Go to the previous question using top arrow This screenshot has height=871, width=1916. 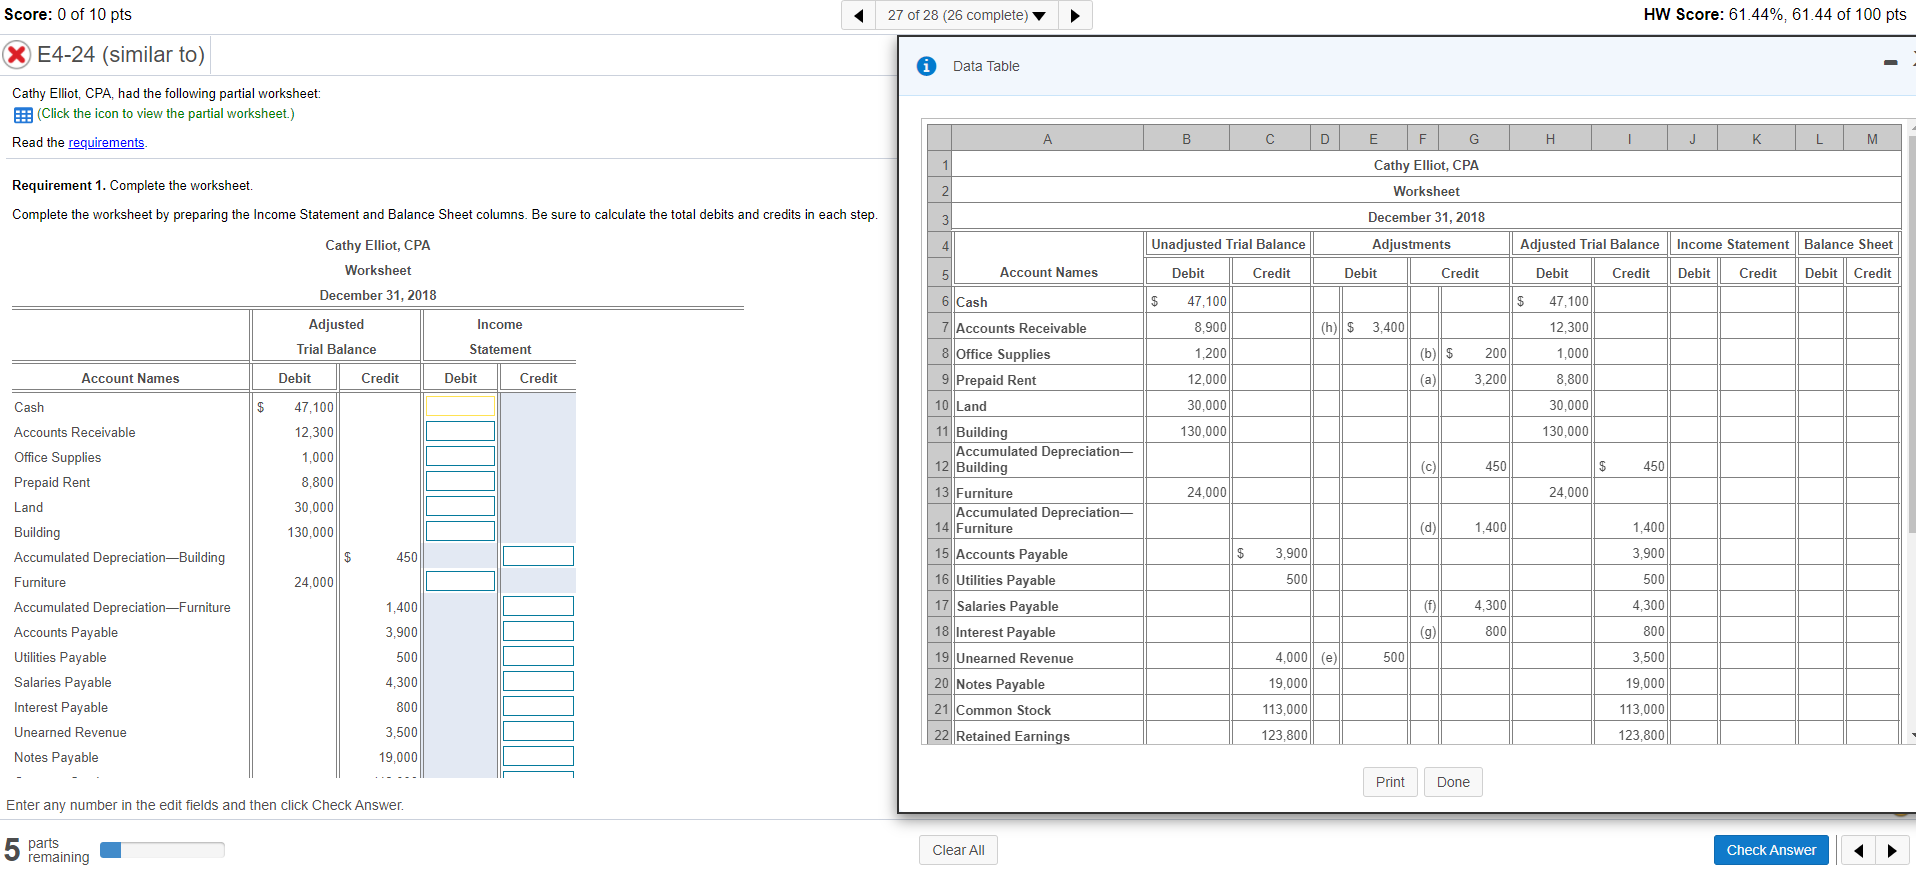point(858,15)
